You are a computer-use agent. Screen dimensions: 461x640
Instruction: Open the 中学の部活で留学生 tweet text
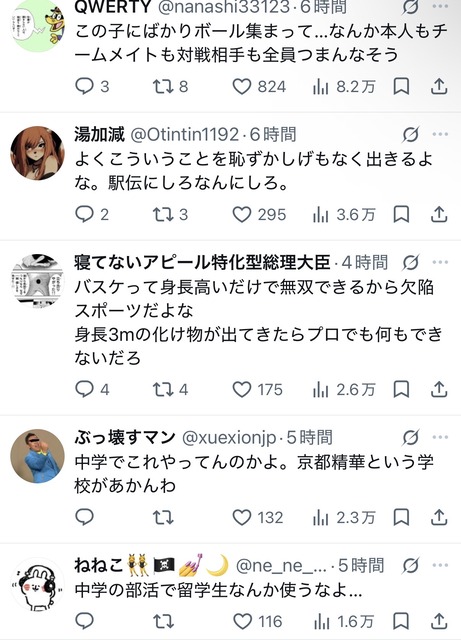point(218,590)
